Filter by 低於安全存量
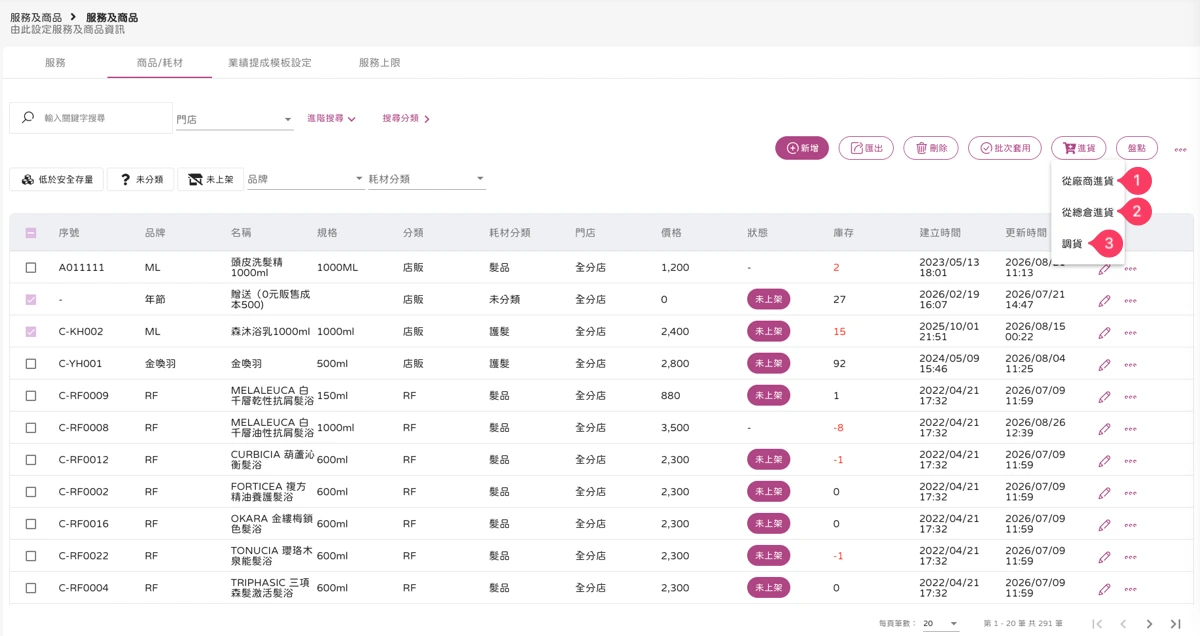Viewport: 1200px width, 636px height. pos(57,179)
